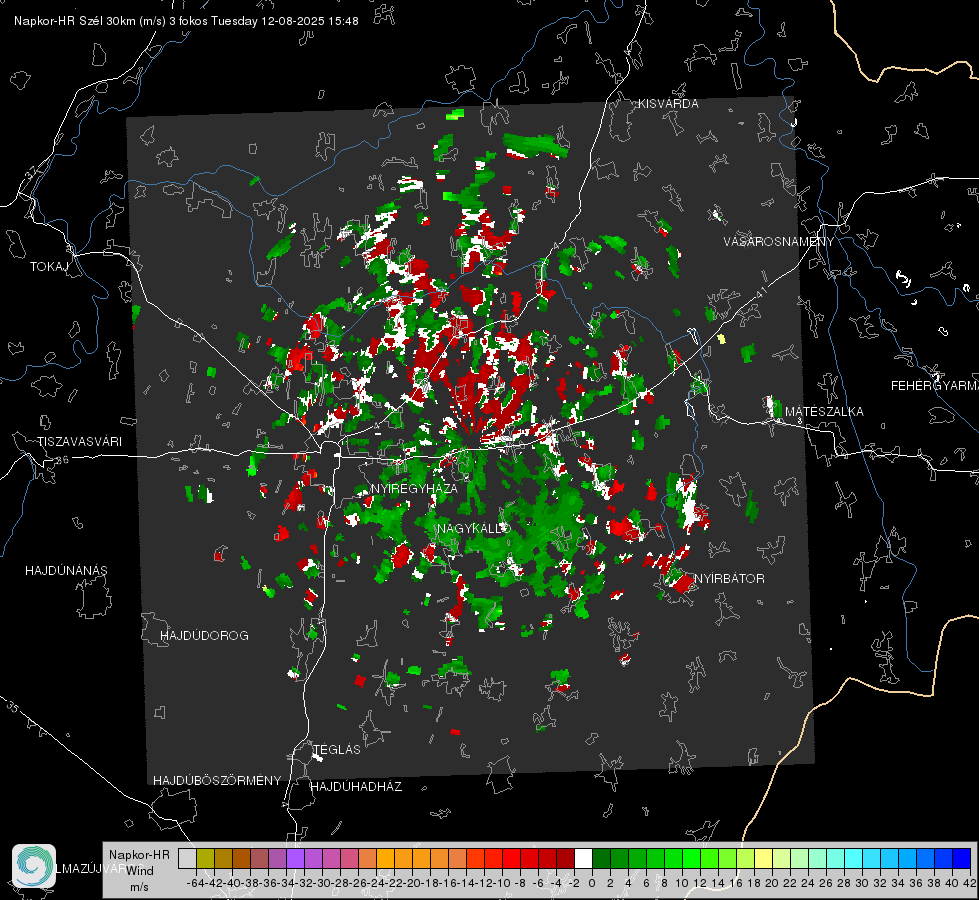Click the NAGYKÁLLÓ city label
This screenshot has height=900, width=979.
point(473,529)
